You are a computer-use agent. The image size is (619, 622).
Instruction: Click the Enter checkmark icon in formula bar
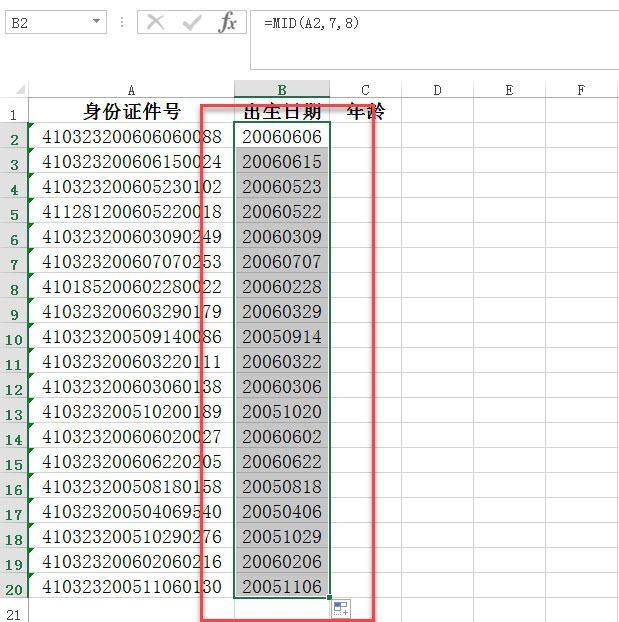[x=192, y=23]
